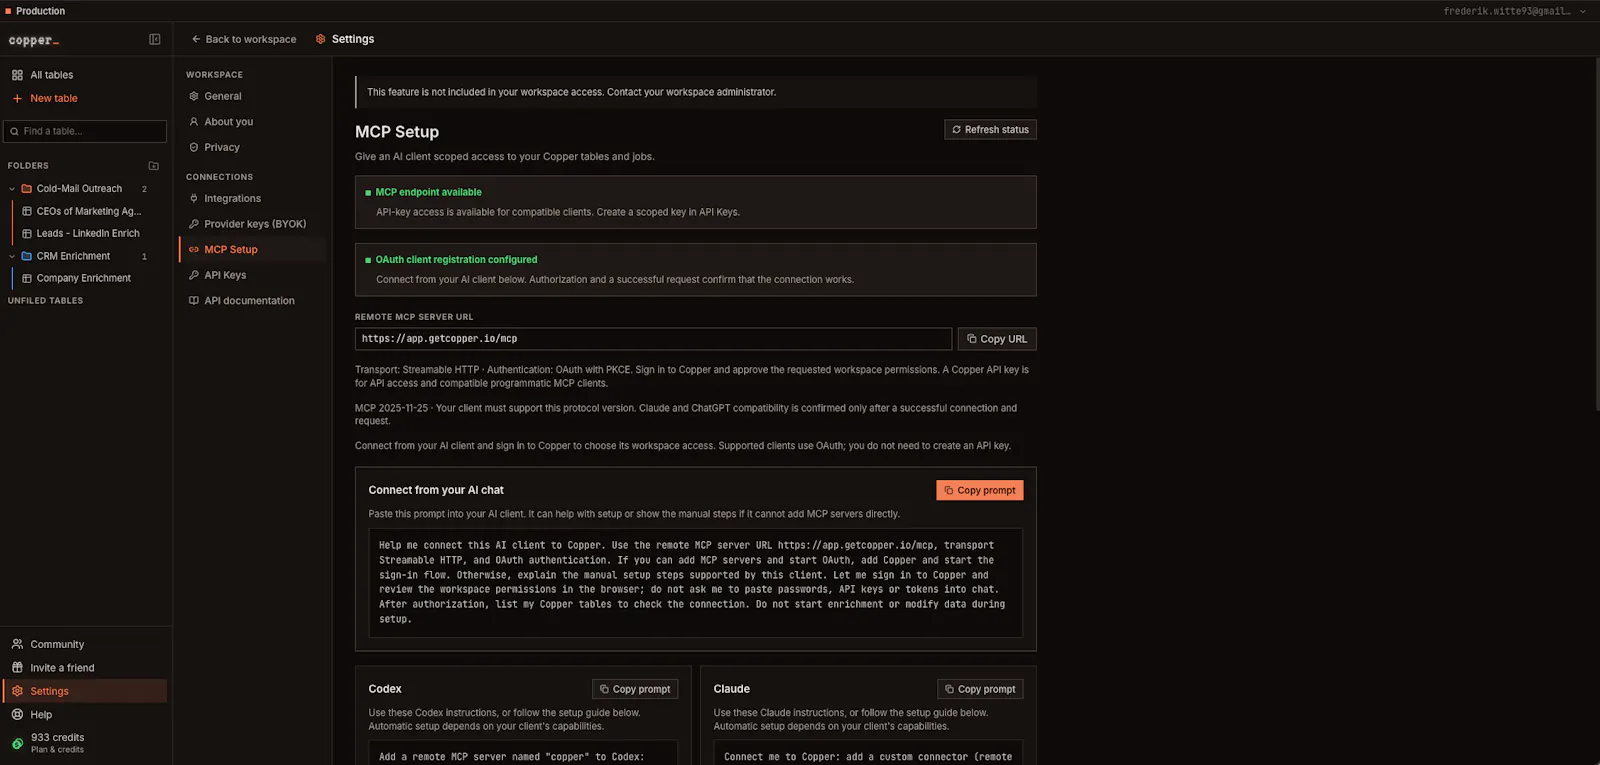Click the Help question mark icon
The height and width of the screenshot is (765, 1600).
[x=17, y=714]
